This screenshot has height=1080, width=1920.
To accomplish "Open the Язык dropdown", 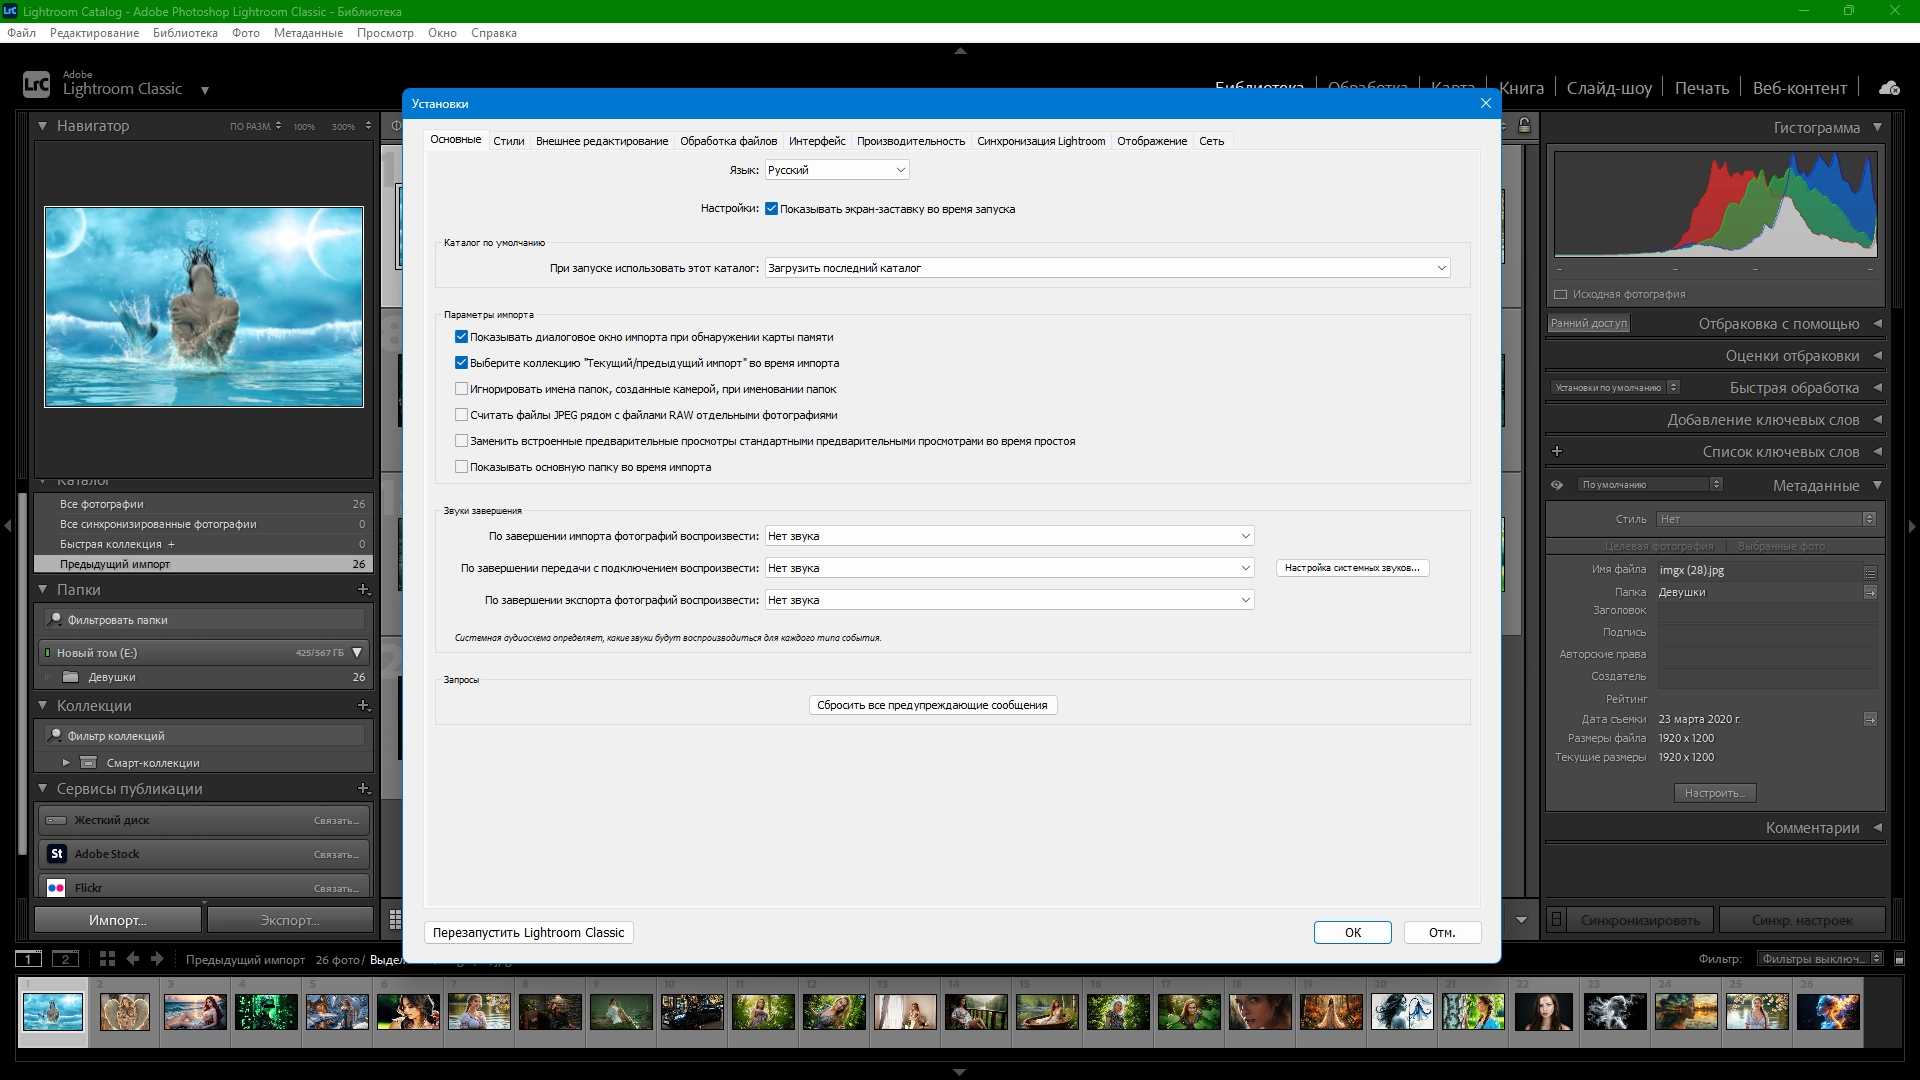I will click(x=836, y=169).
